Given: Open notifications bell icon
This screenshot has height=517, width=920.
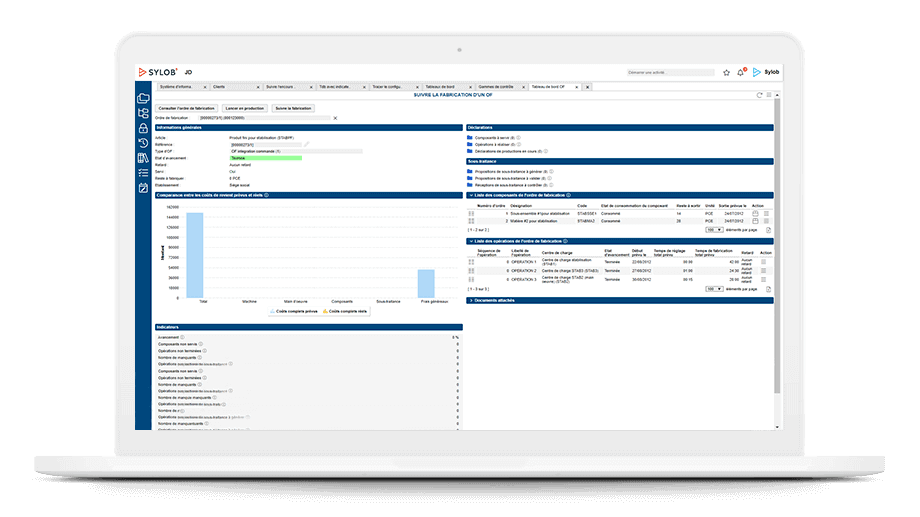Looking at the screenshot, I should (x=741, y=72).
